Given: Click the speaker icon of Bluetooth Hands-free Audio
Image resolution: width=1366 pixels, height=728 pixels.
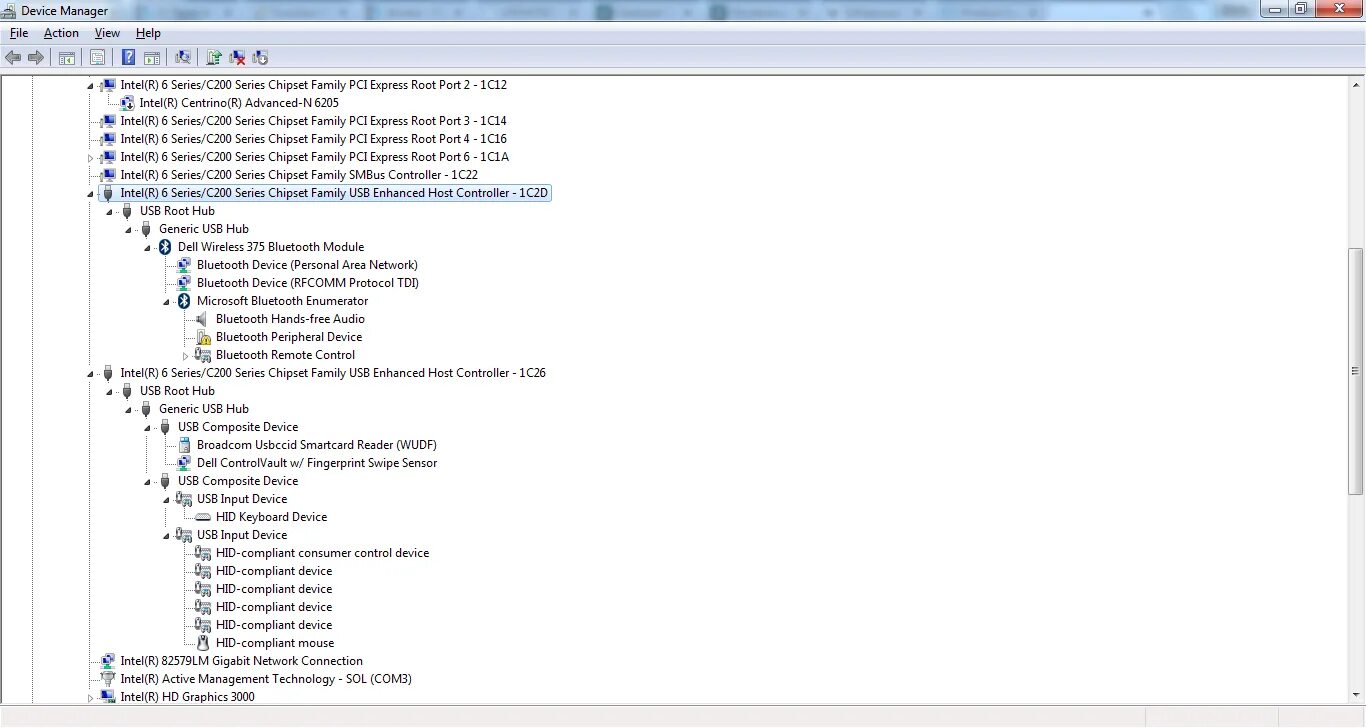Looking at the screenshot, I should pyautogui.click(x=203, y=319).
